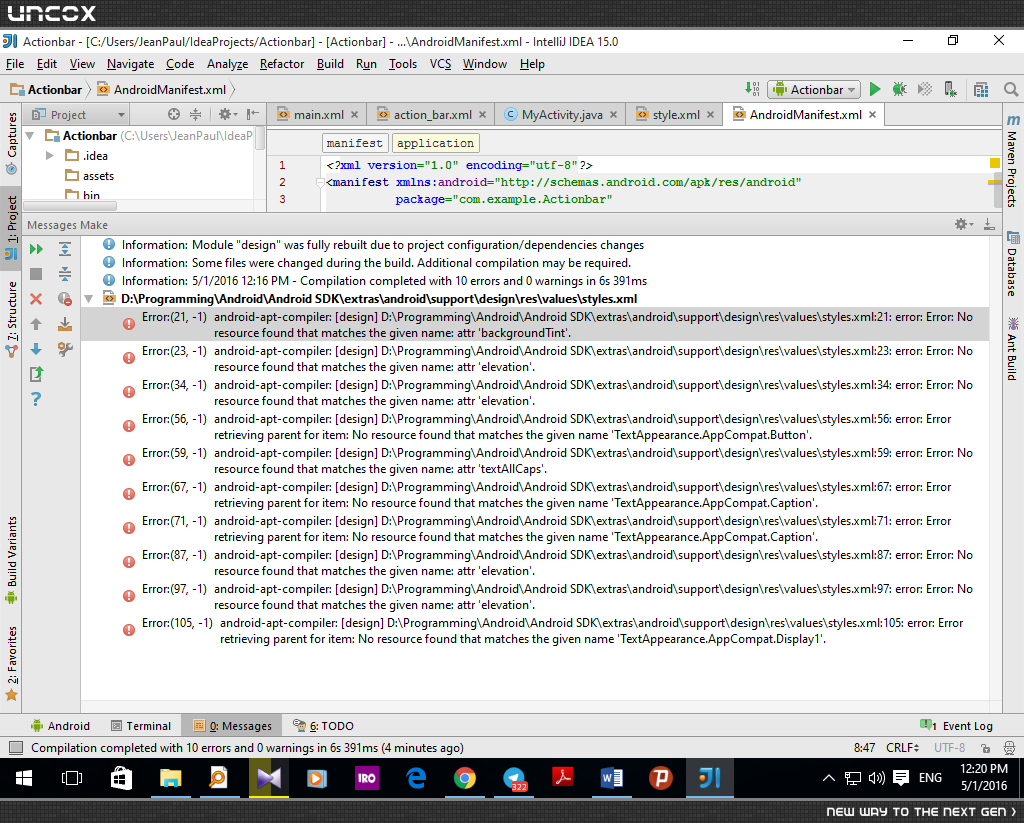Select the backgroundTint error at line 21
This screenshot has height=823, width=1024.
(x=535, y=325)
